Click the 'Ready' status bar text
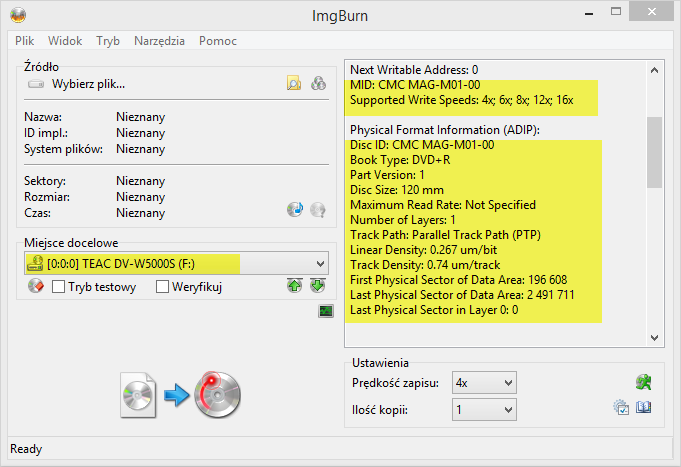The width and height of the screenshot is (681, 467). [26, 449]
